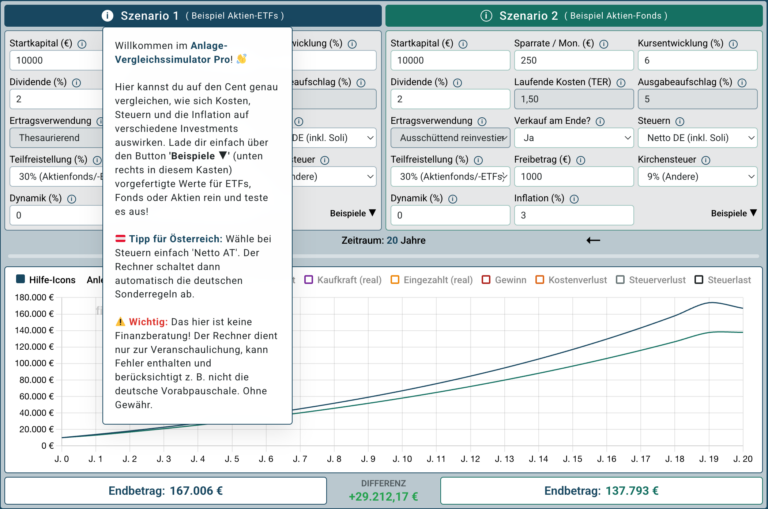Click the left arrow next to Zeitraum
Screen dimensions: 768x509
point(593,240)
